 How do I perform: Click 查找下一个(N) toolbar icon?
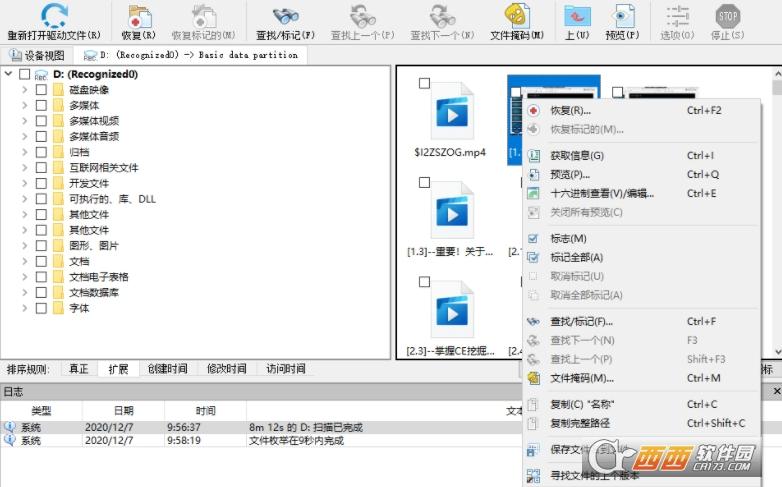tap(442, 16)
